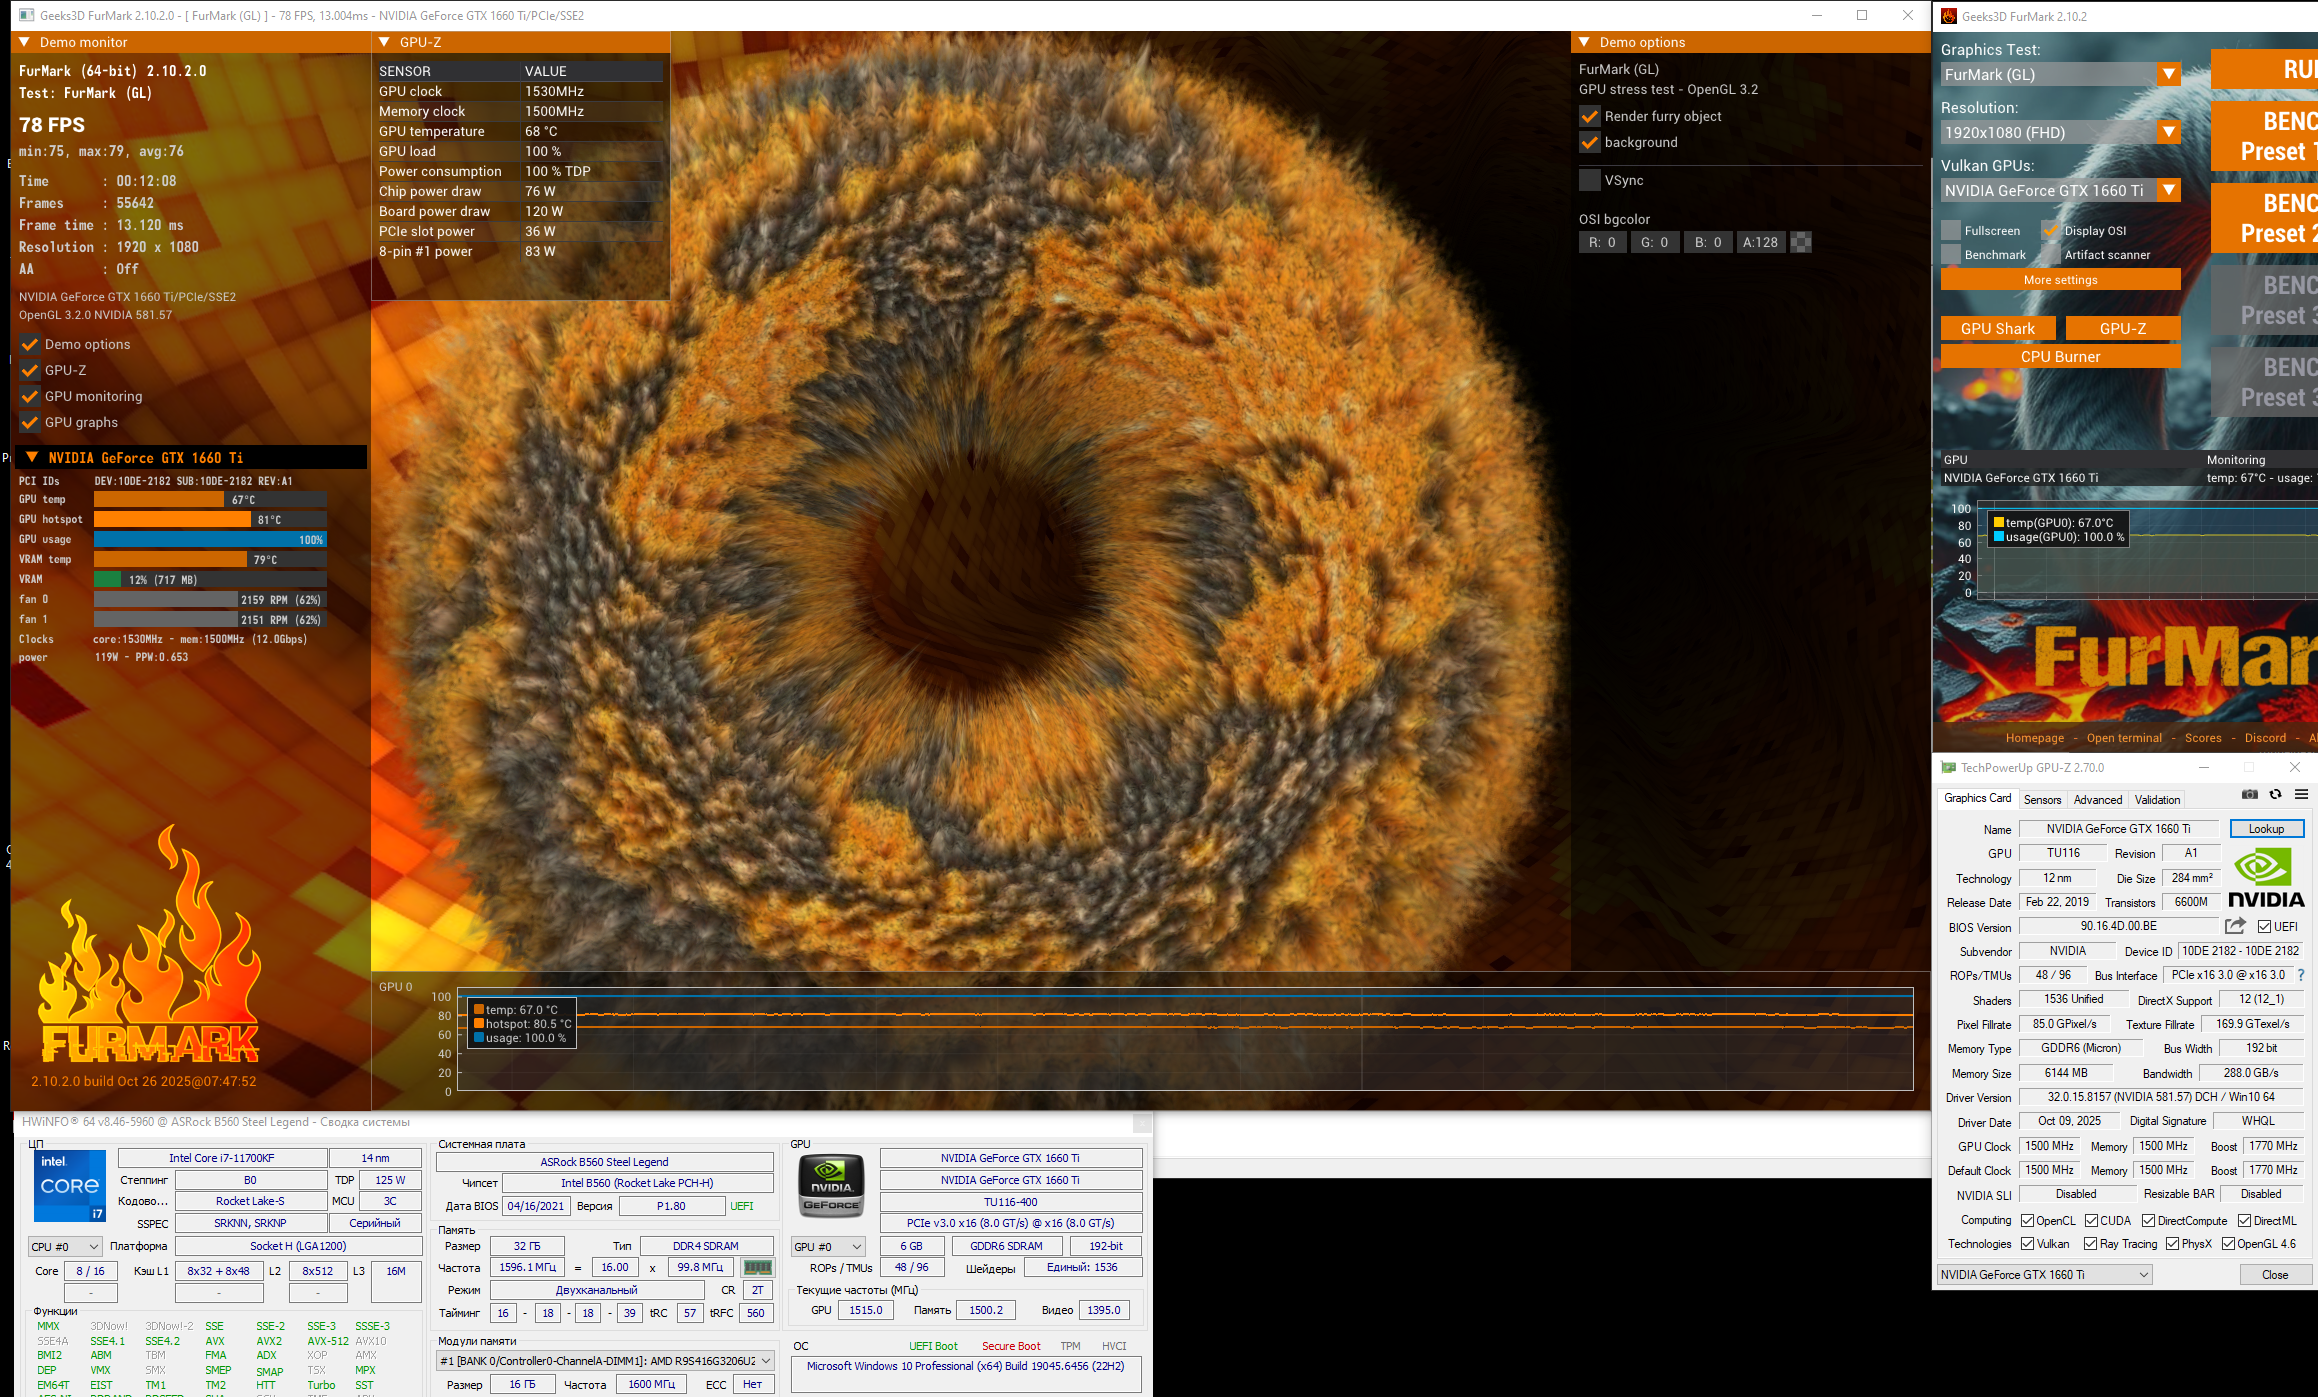Collapse the Demo options panel header
The width and height of the screenshot is (2318, 1397).
1585,43
